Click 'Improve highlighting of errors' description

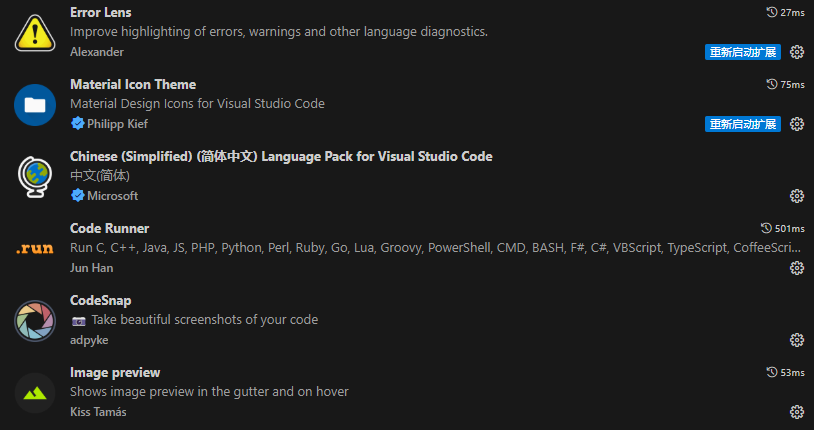click(279, 32)
